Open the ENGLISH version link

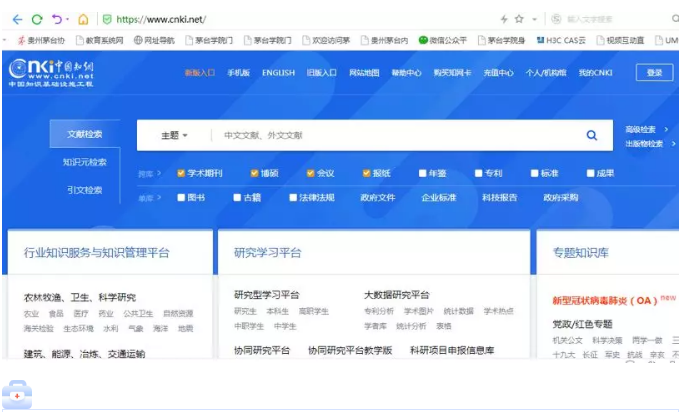[278, 73]
